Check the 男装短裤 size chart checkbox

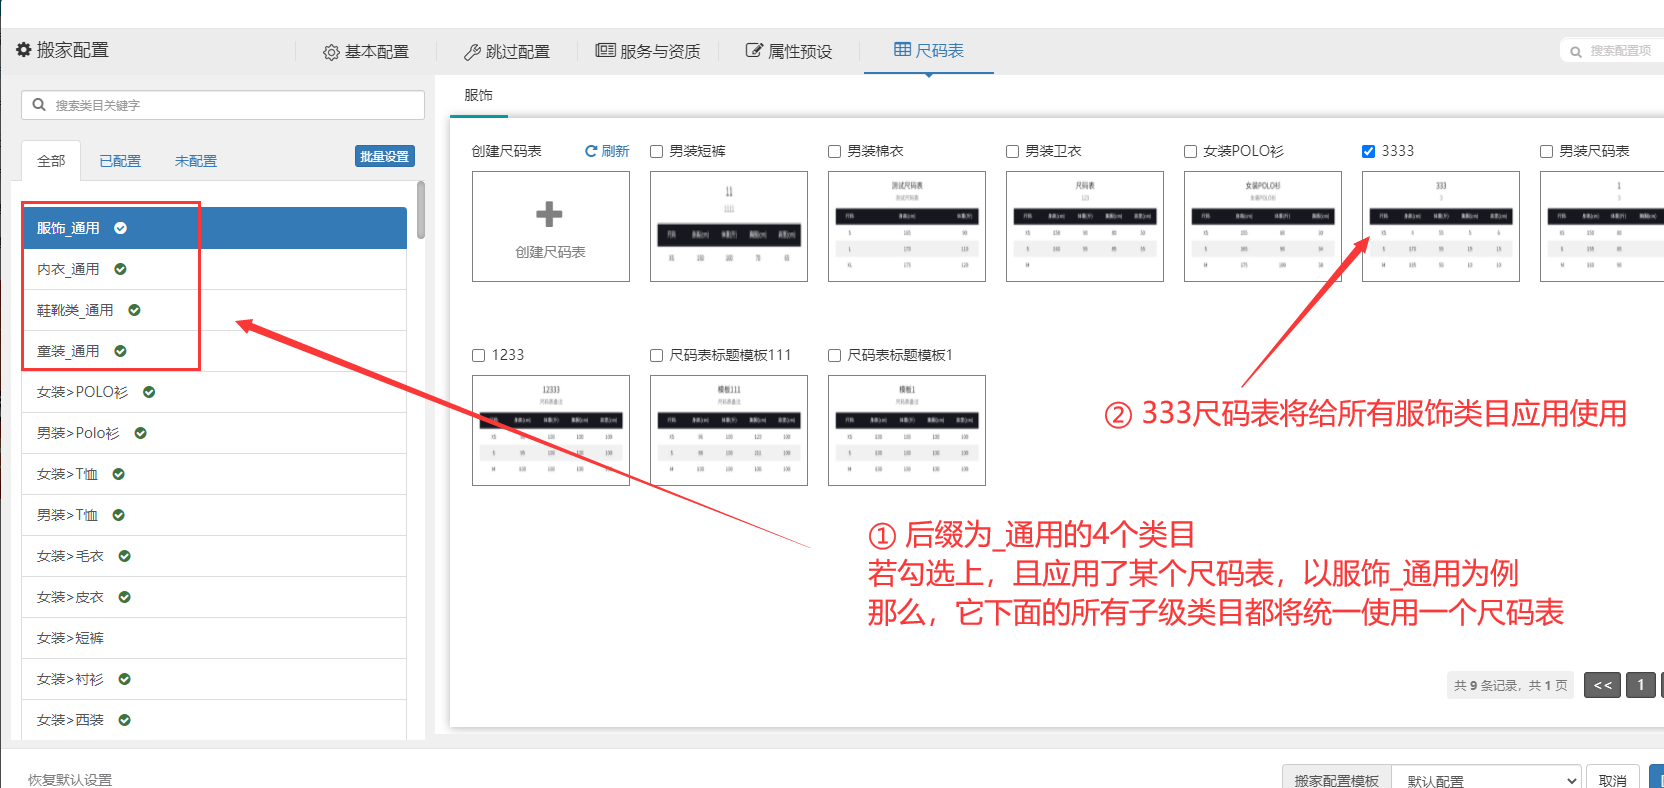coord(657,151)
